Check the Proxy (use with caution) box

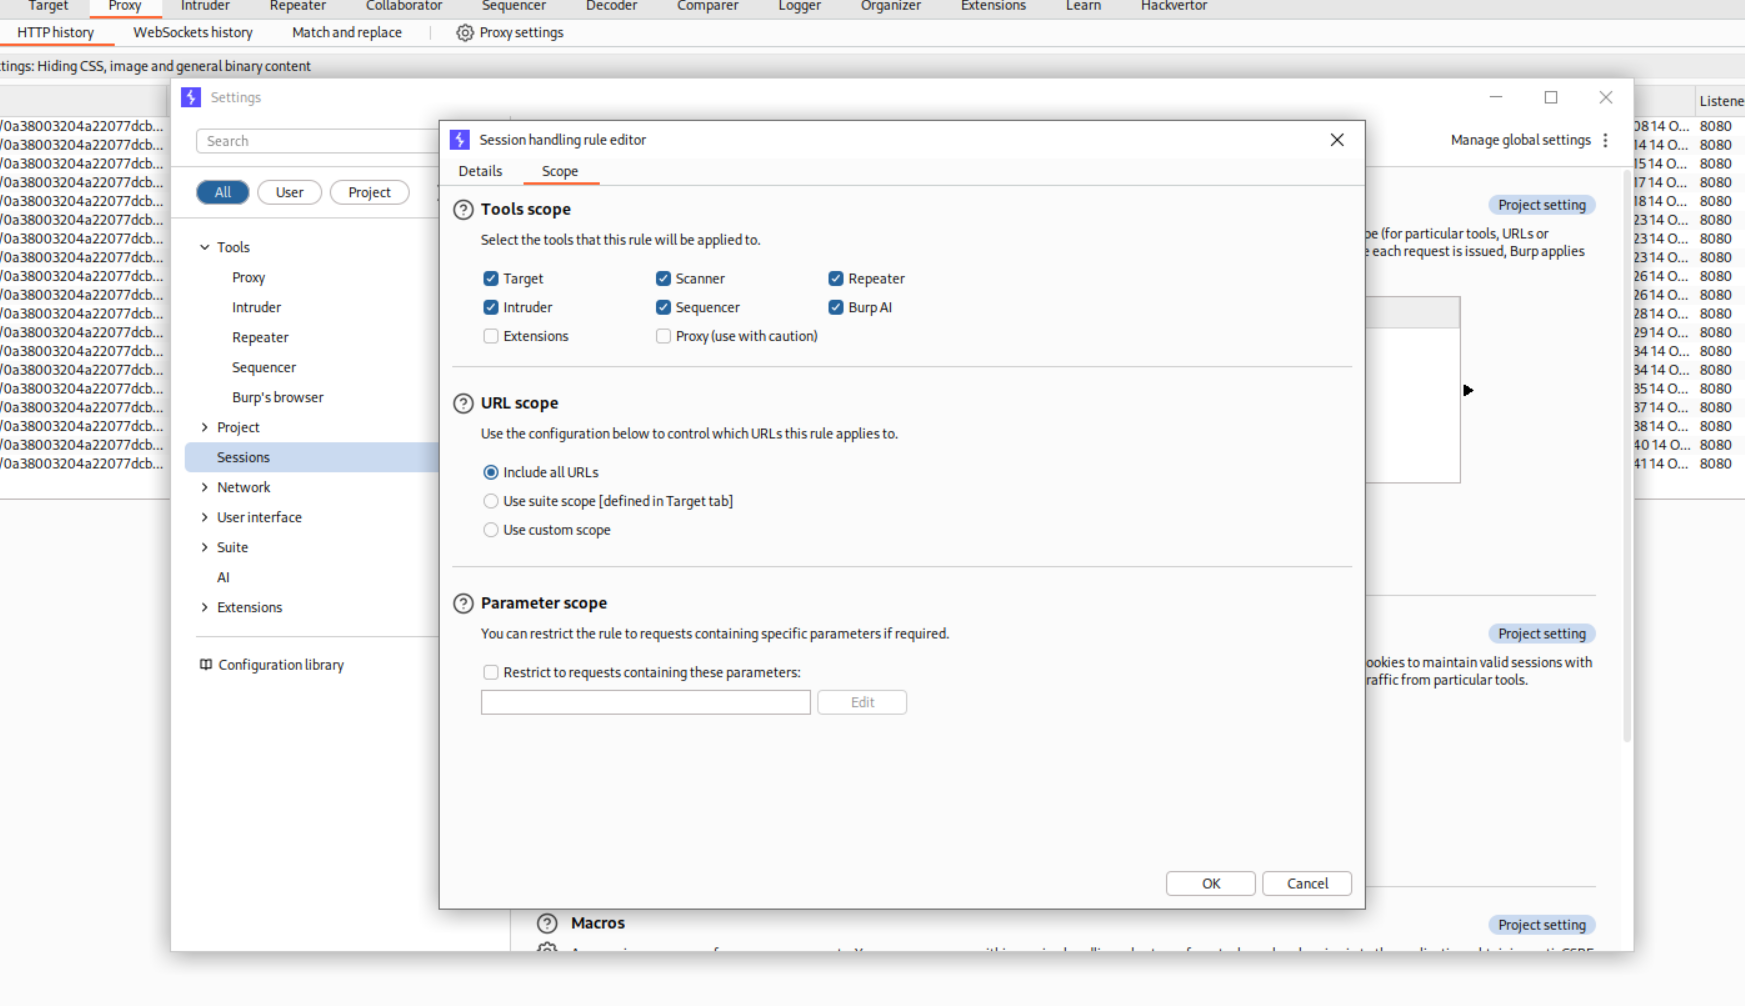[663, 337]
